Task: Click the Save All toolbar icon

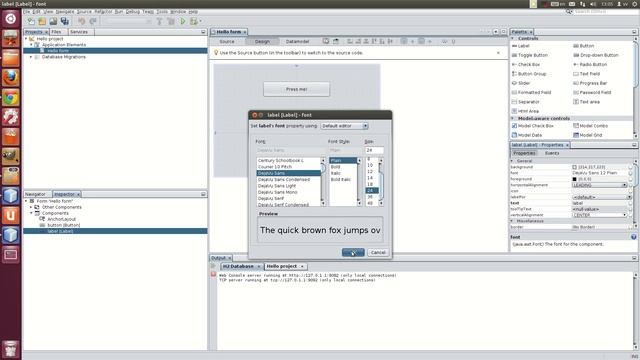Action: 64,21
